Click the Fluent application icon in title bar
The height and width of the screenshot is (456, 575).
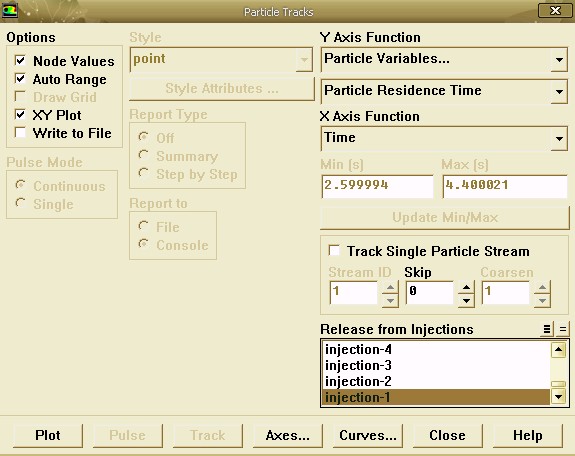tap(10, 10)
